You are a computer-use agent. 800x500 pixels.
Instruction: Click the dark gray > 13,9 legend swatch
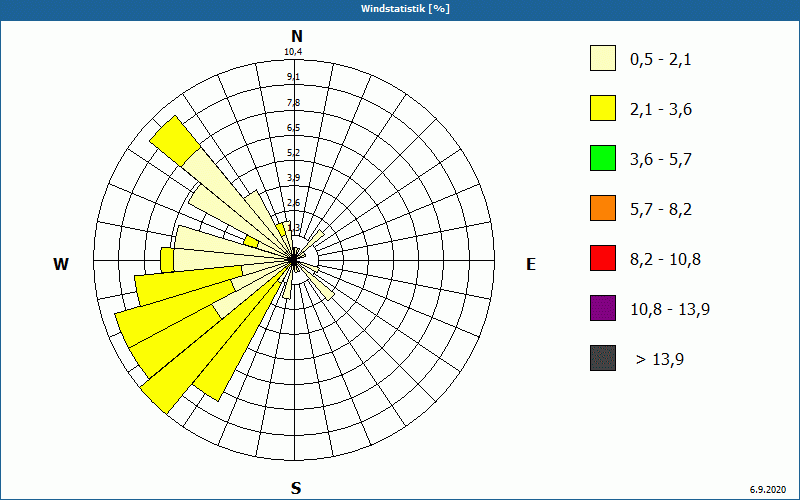603,358
